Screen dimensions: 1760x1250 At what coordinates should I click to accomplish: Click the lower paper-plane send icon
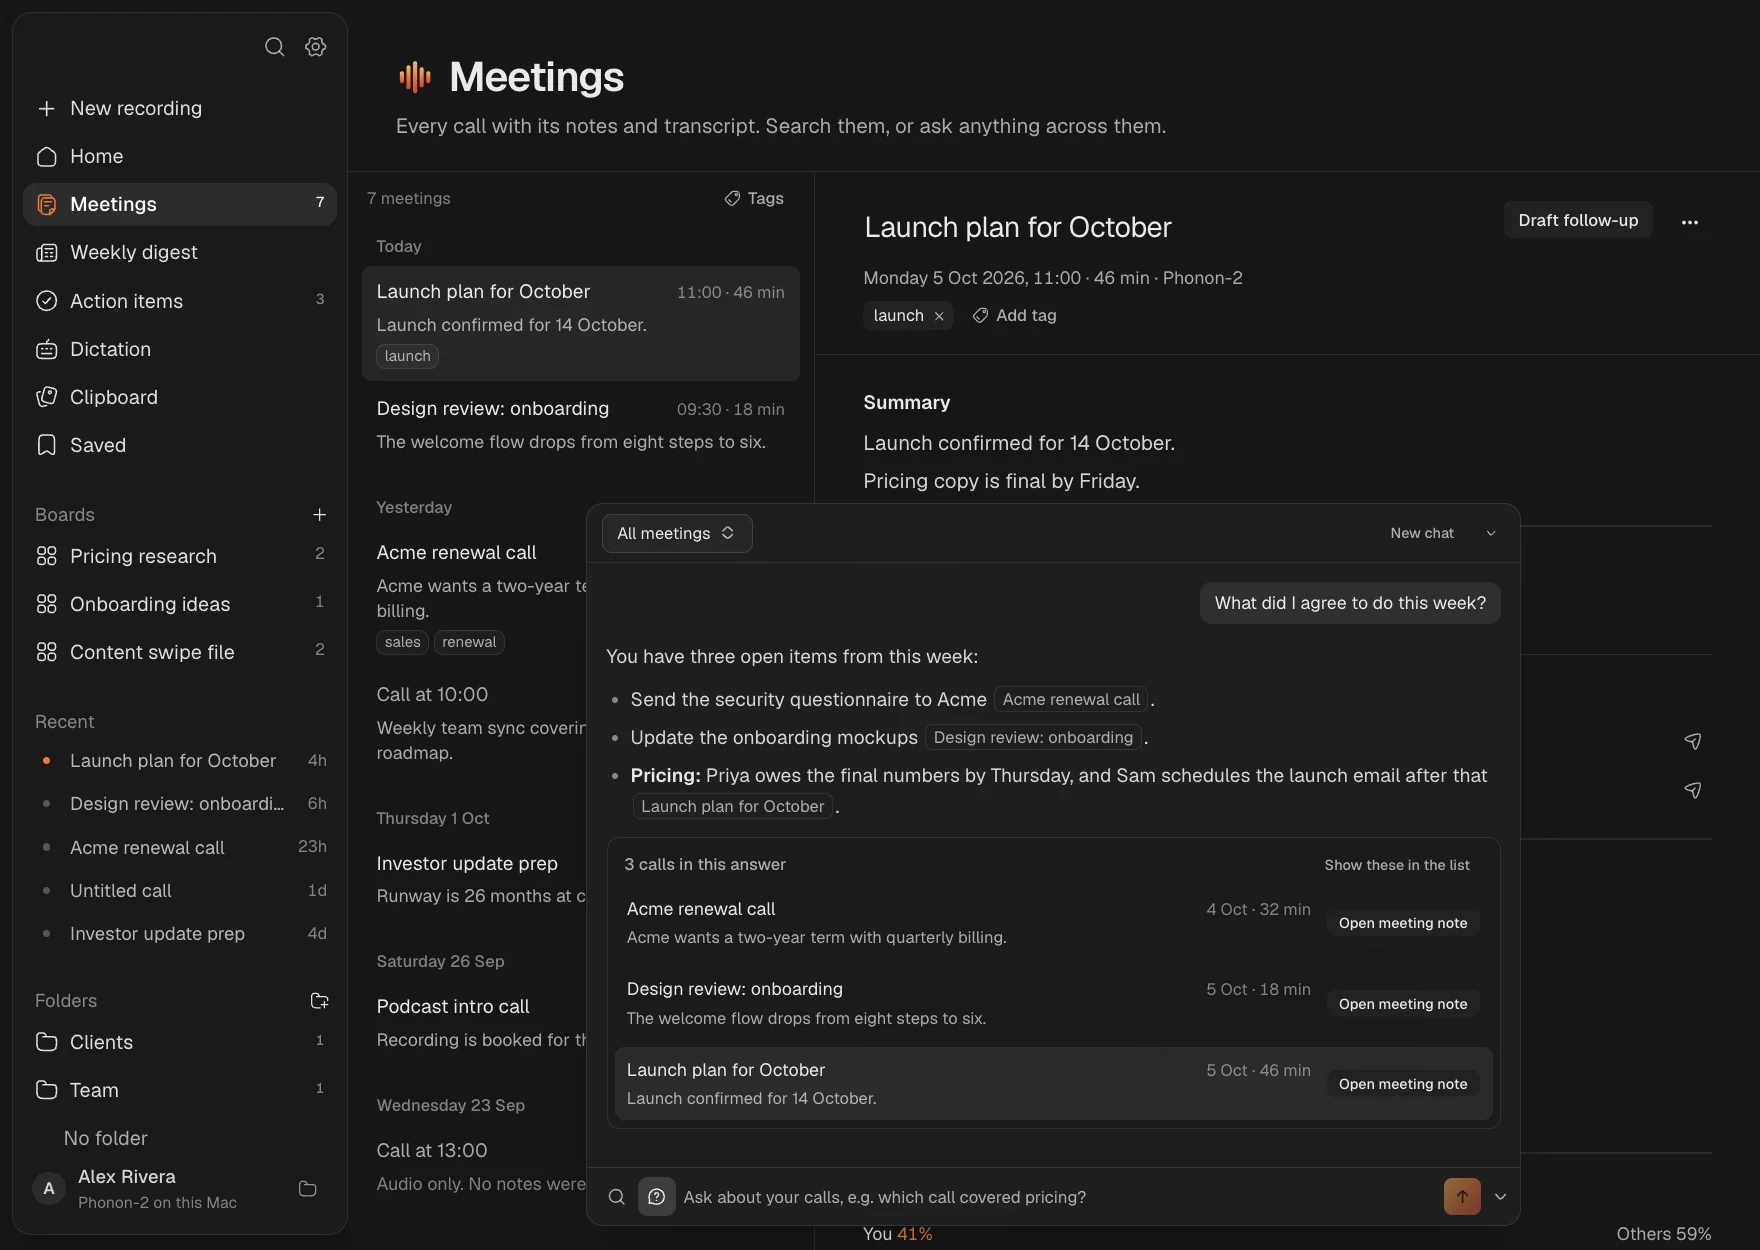click(x=1693, y=790)
